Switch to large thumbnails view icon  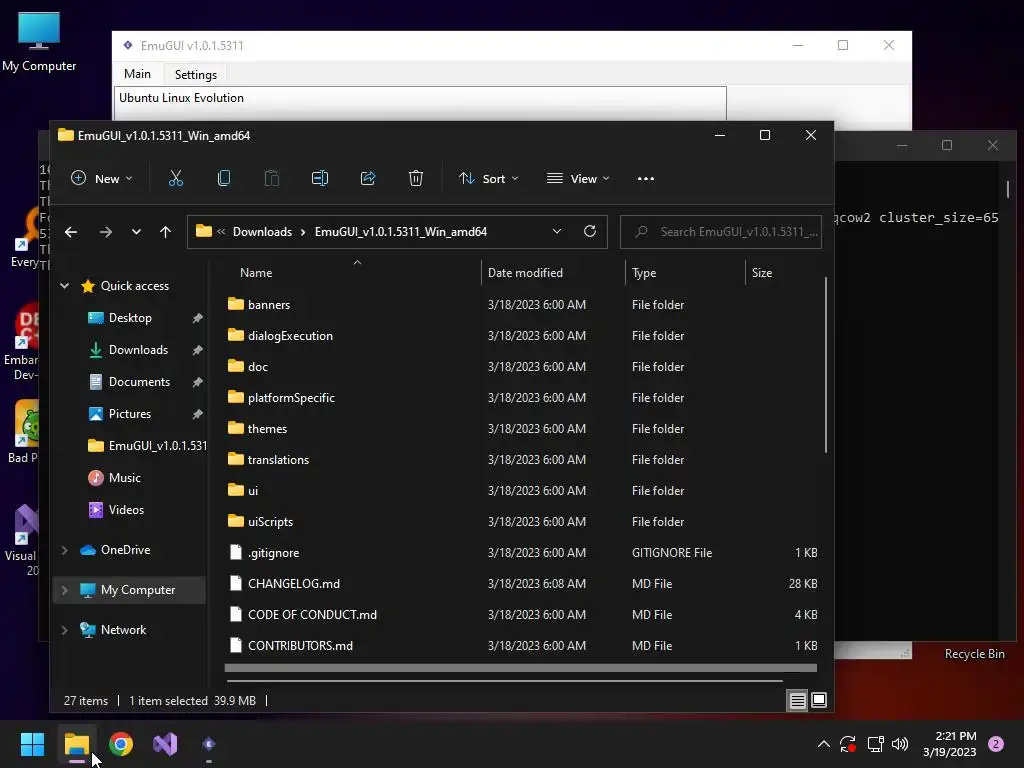(819, 701)
